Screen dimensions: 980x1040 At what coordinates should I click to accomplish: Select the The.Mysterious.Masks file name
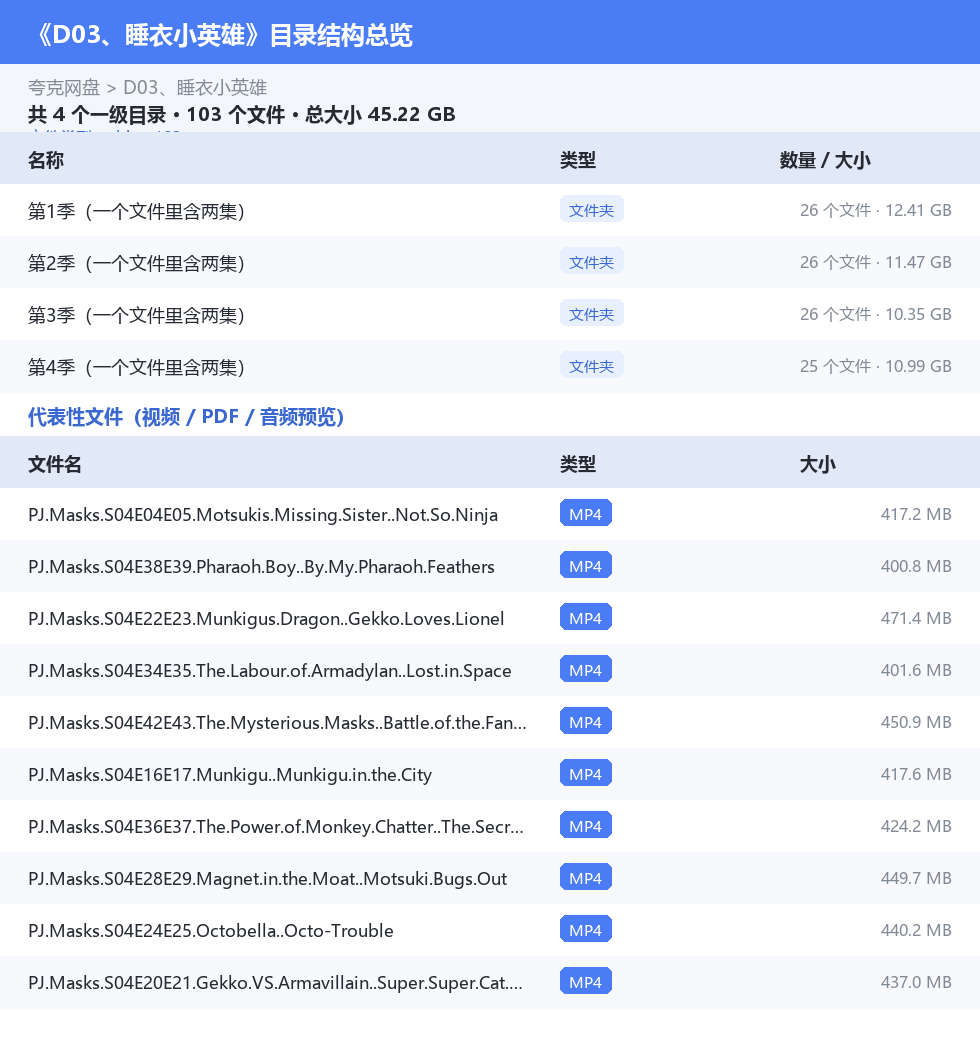pyautogui.click(x=277, y=723)
